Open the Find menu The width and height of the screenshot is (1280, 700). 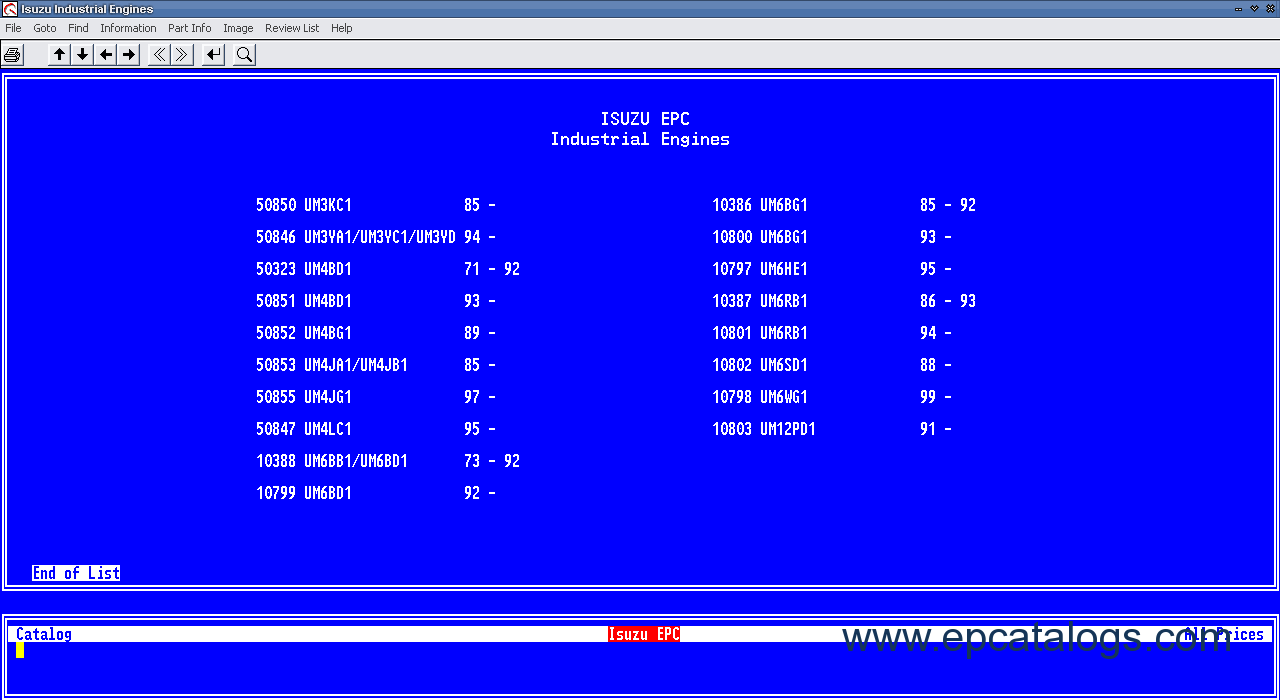point(78,28)
